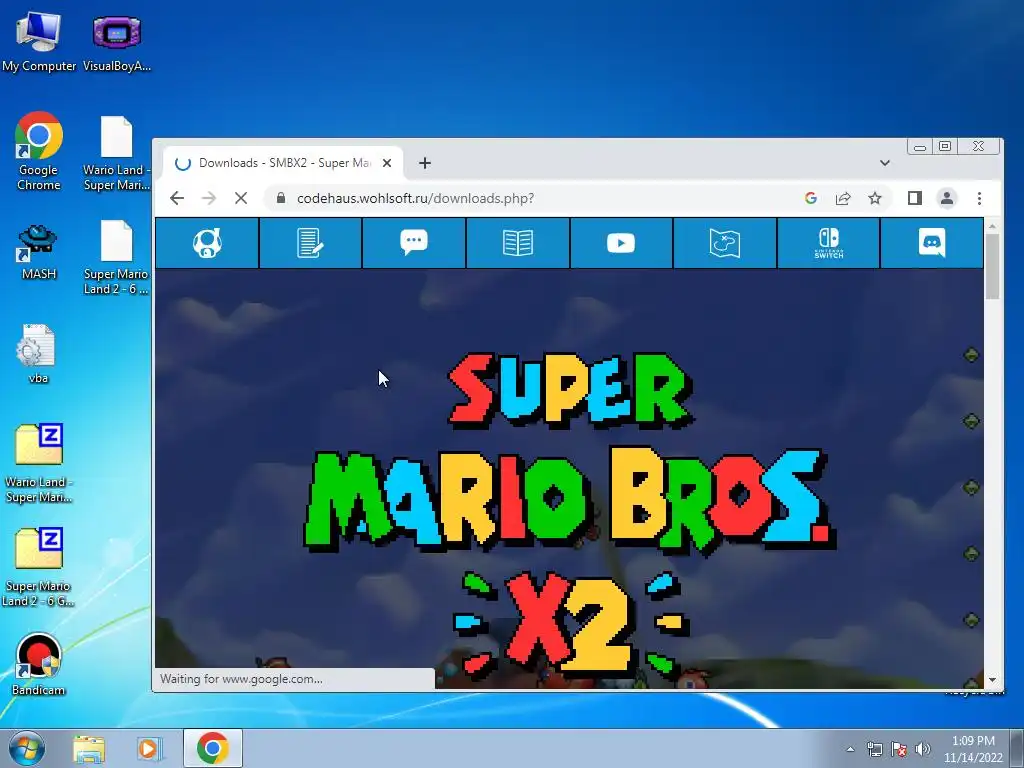Viewport: 1024px width, 768px height.
Task: View site info via the padlock icon
Action: pos(281,198)
